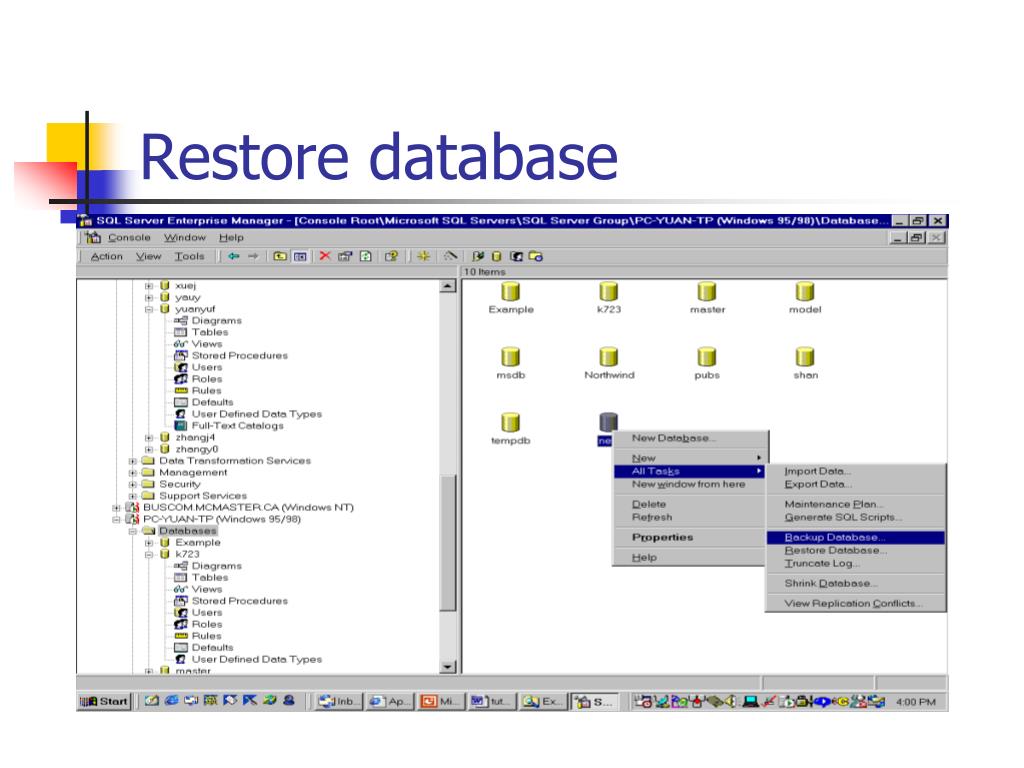Select the master database icon
Screen dimensions: 1024x768
click(x=707, y=291)
